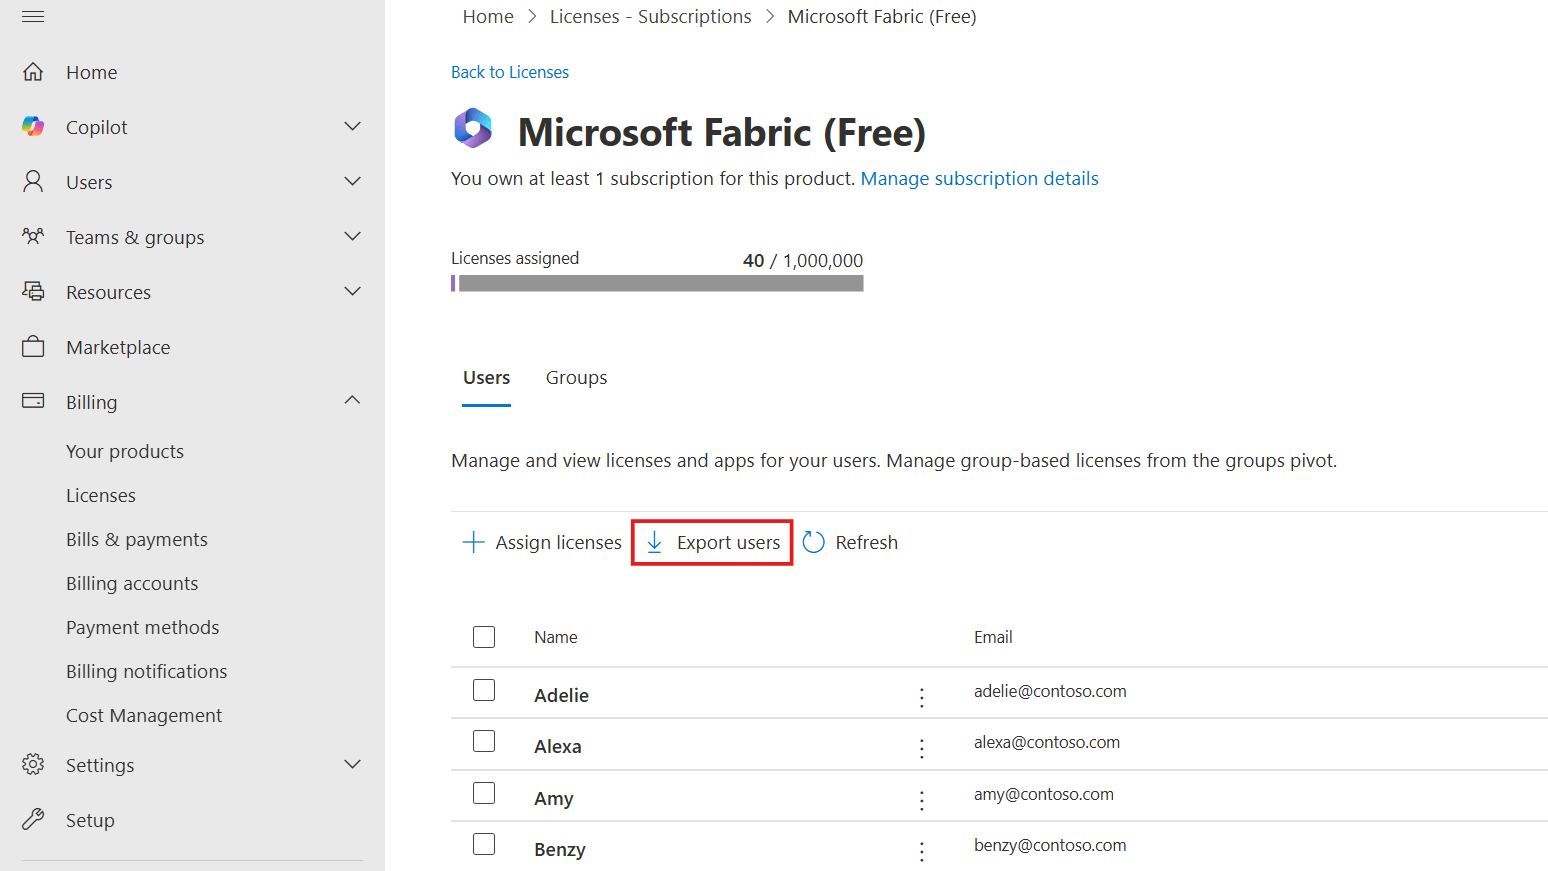Click the Copilot icon in navigation
This screenshot has width=1548, height=871.
(33, 126)
